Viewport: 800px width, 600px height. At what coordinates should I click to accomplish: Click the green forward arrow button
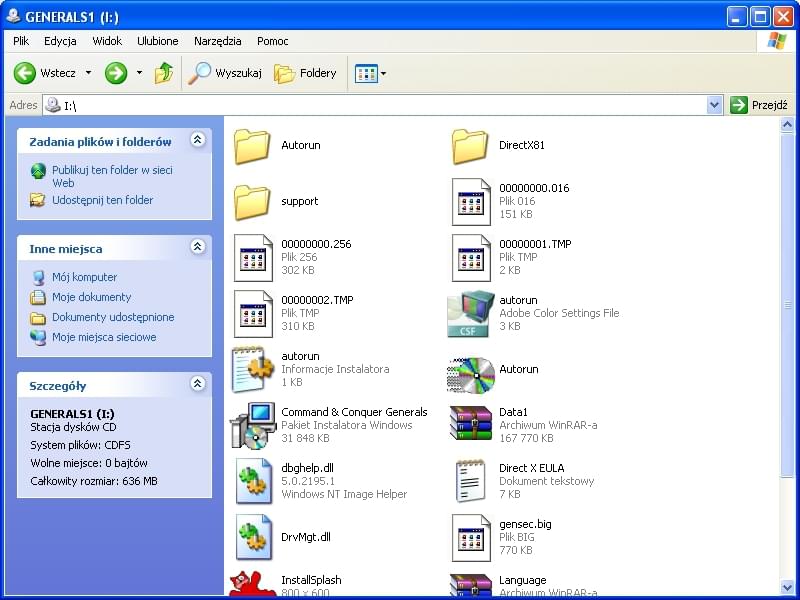116,73
